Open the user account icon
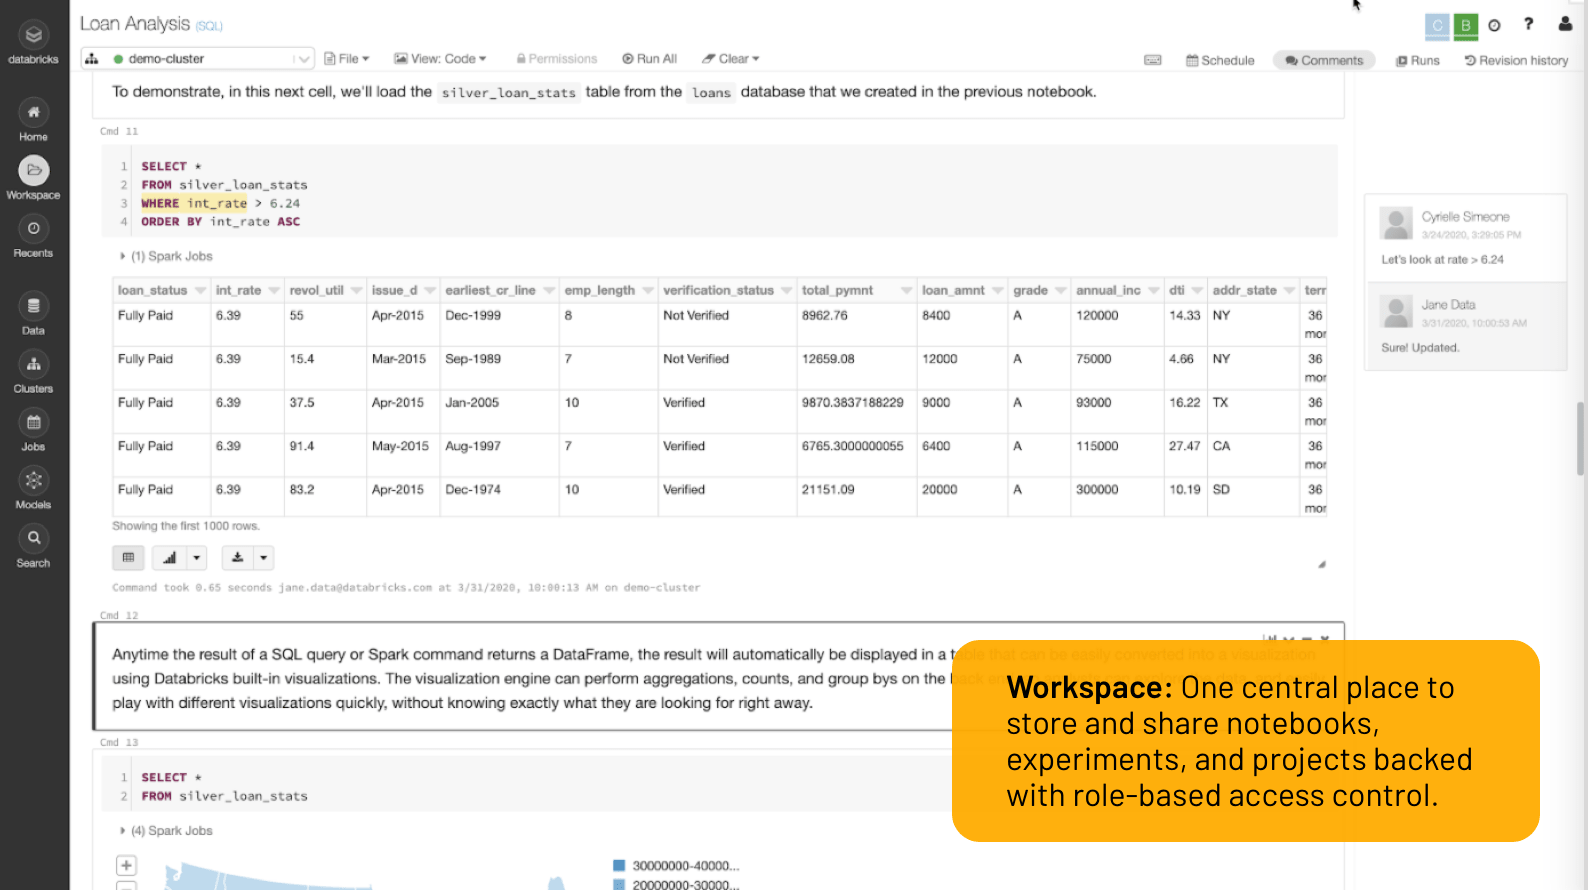 click(x=1565, y=24)
